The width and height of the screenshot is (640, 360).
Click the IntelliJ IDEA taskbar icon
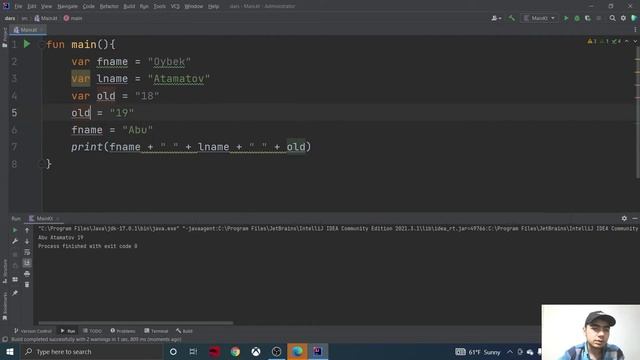(318, 351)
